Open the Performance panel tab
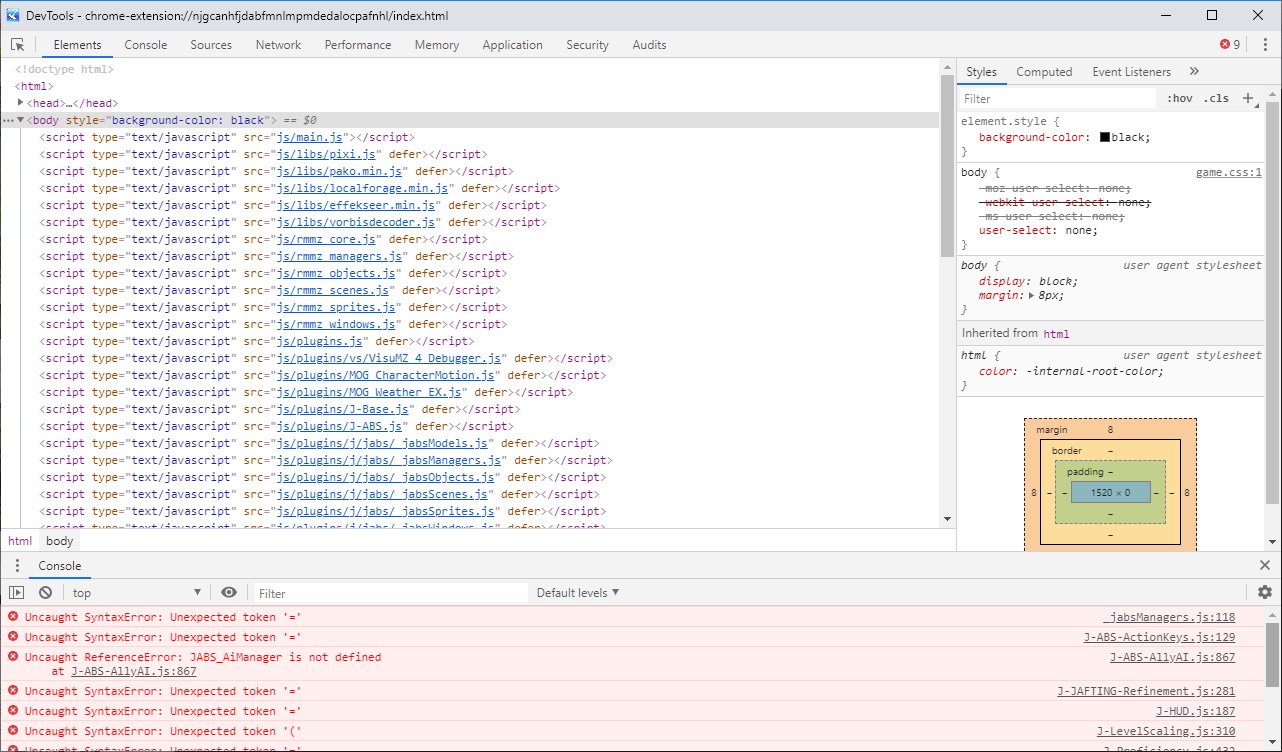This screenshot has height=752, width=1282. (x=358, y=45)
